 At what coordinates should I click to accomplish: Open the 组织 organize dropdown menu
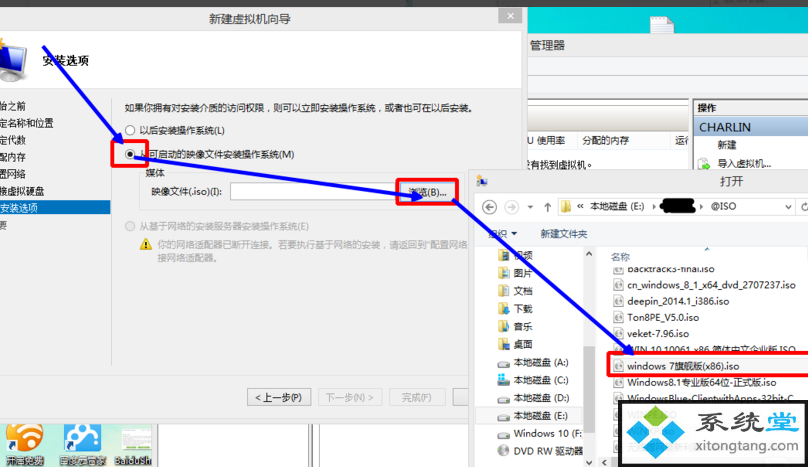pyautogui.click(x=502, y=234)
